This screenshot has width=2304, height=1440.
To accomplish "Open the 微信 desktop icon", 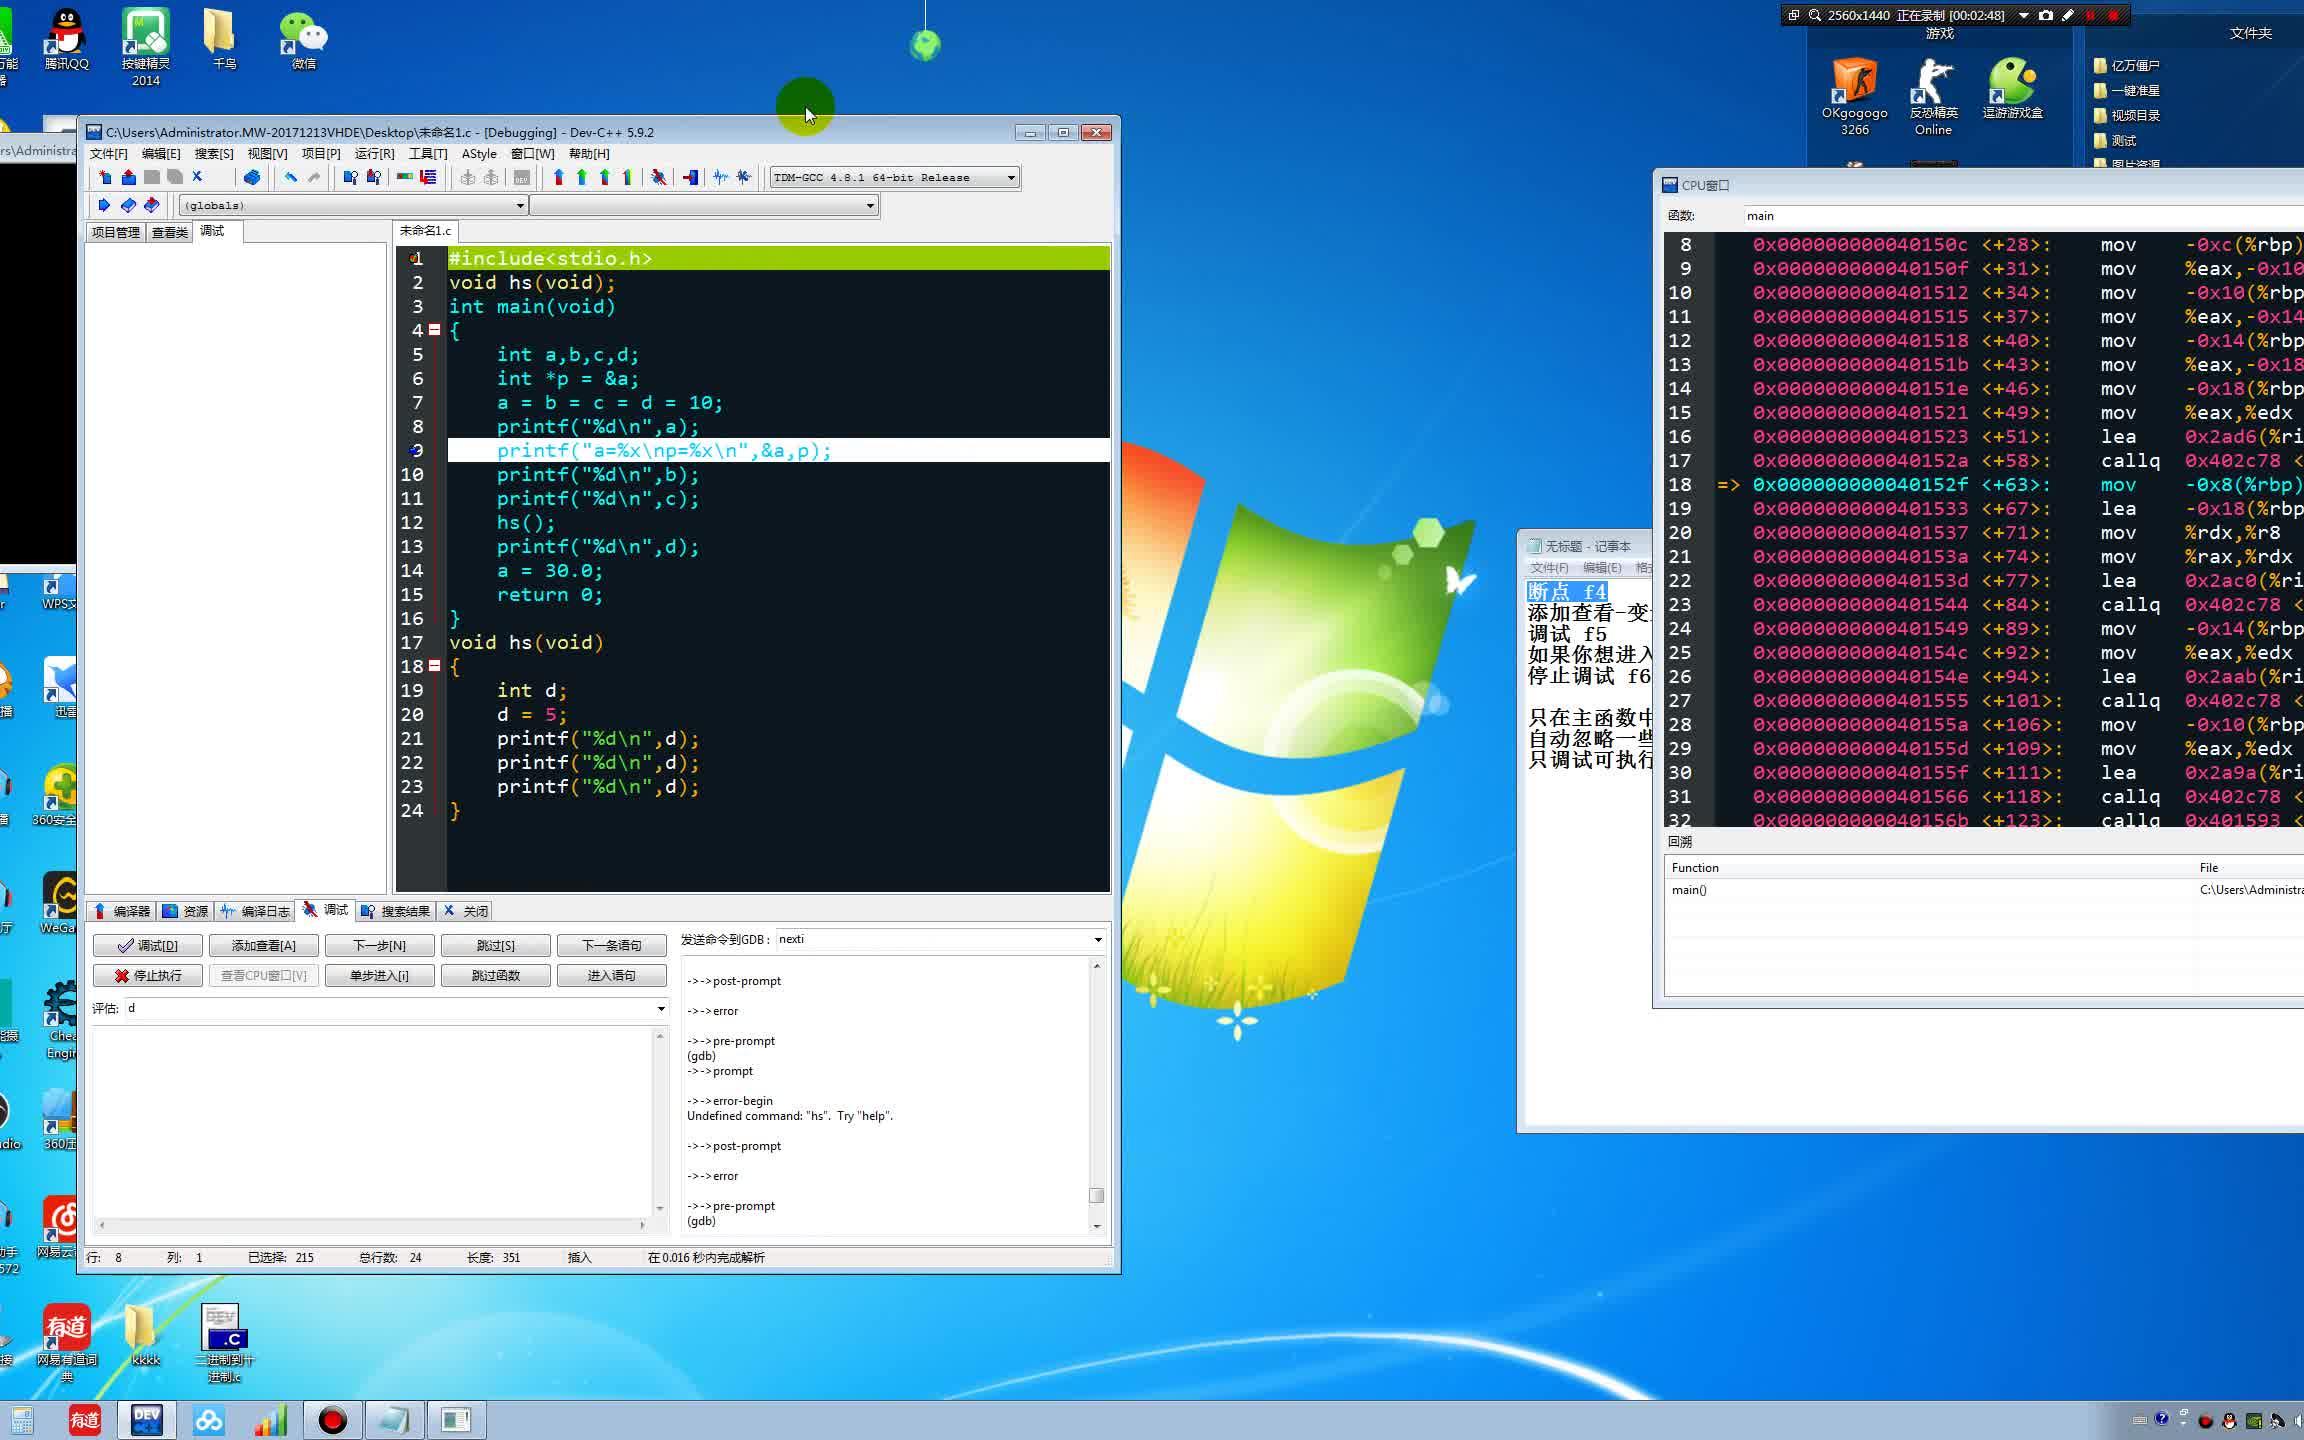I will point(304,40).
